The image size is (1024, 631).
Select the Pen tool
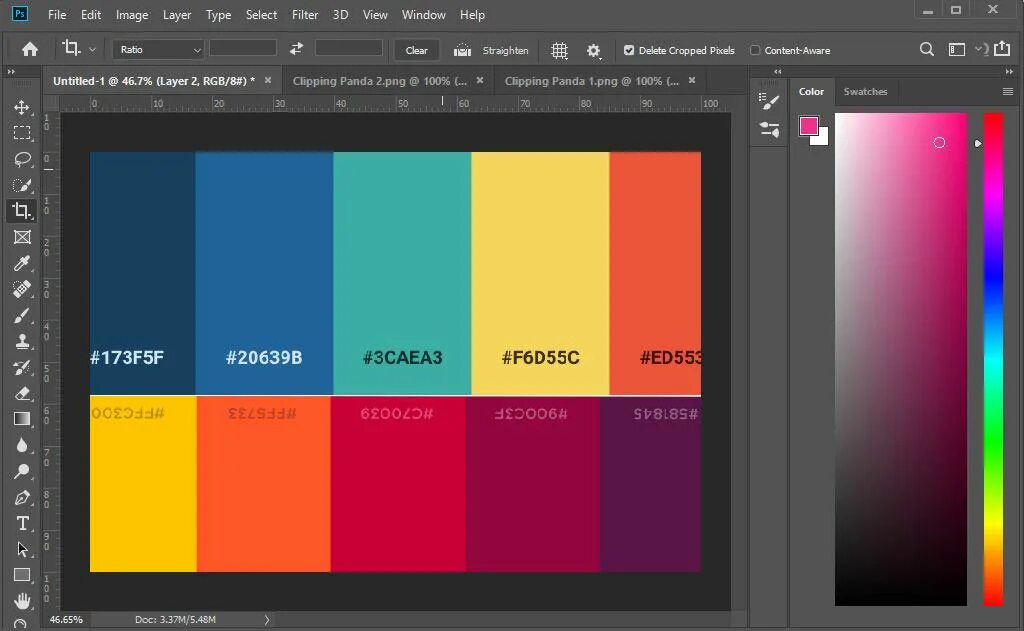[x=22, y=498]
